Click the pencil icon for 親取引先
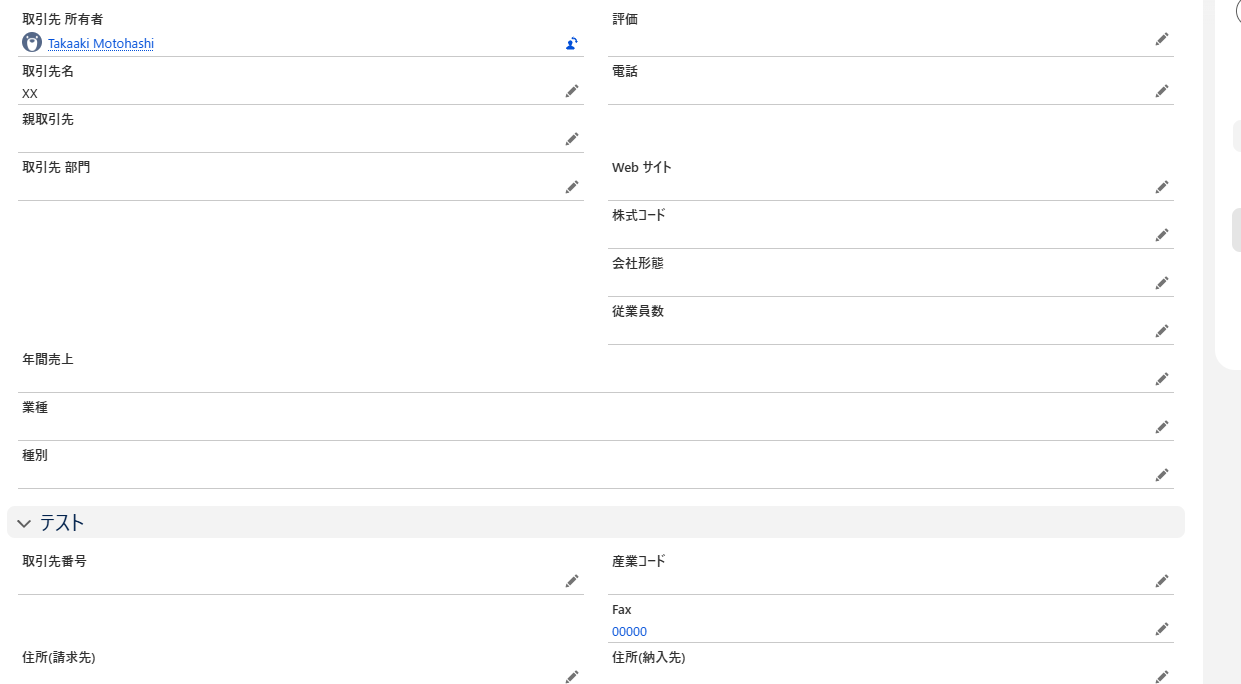The width and height of the screenshot is (1241, 684). [x=572, y=139]
